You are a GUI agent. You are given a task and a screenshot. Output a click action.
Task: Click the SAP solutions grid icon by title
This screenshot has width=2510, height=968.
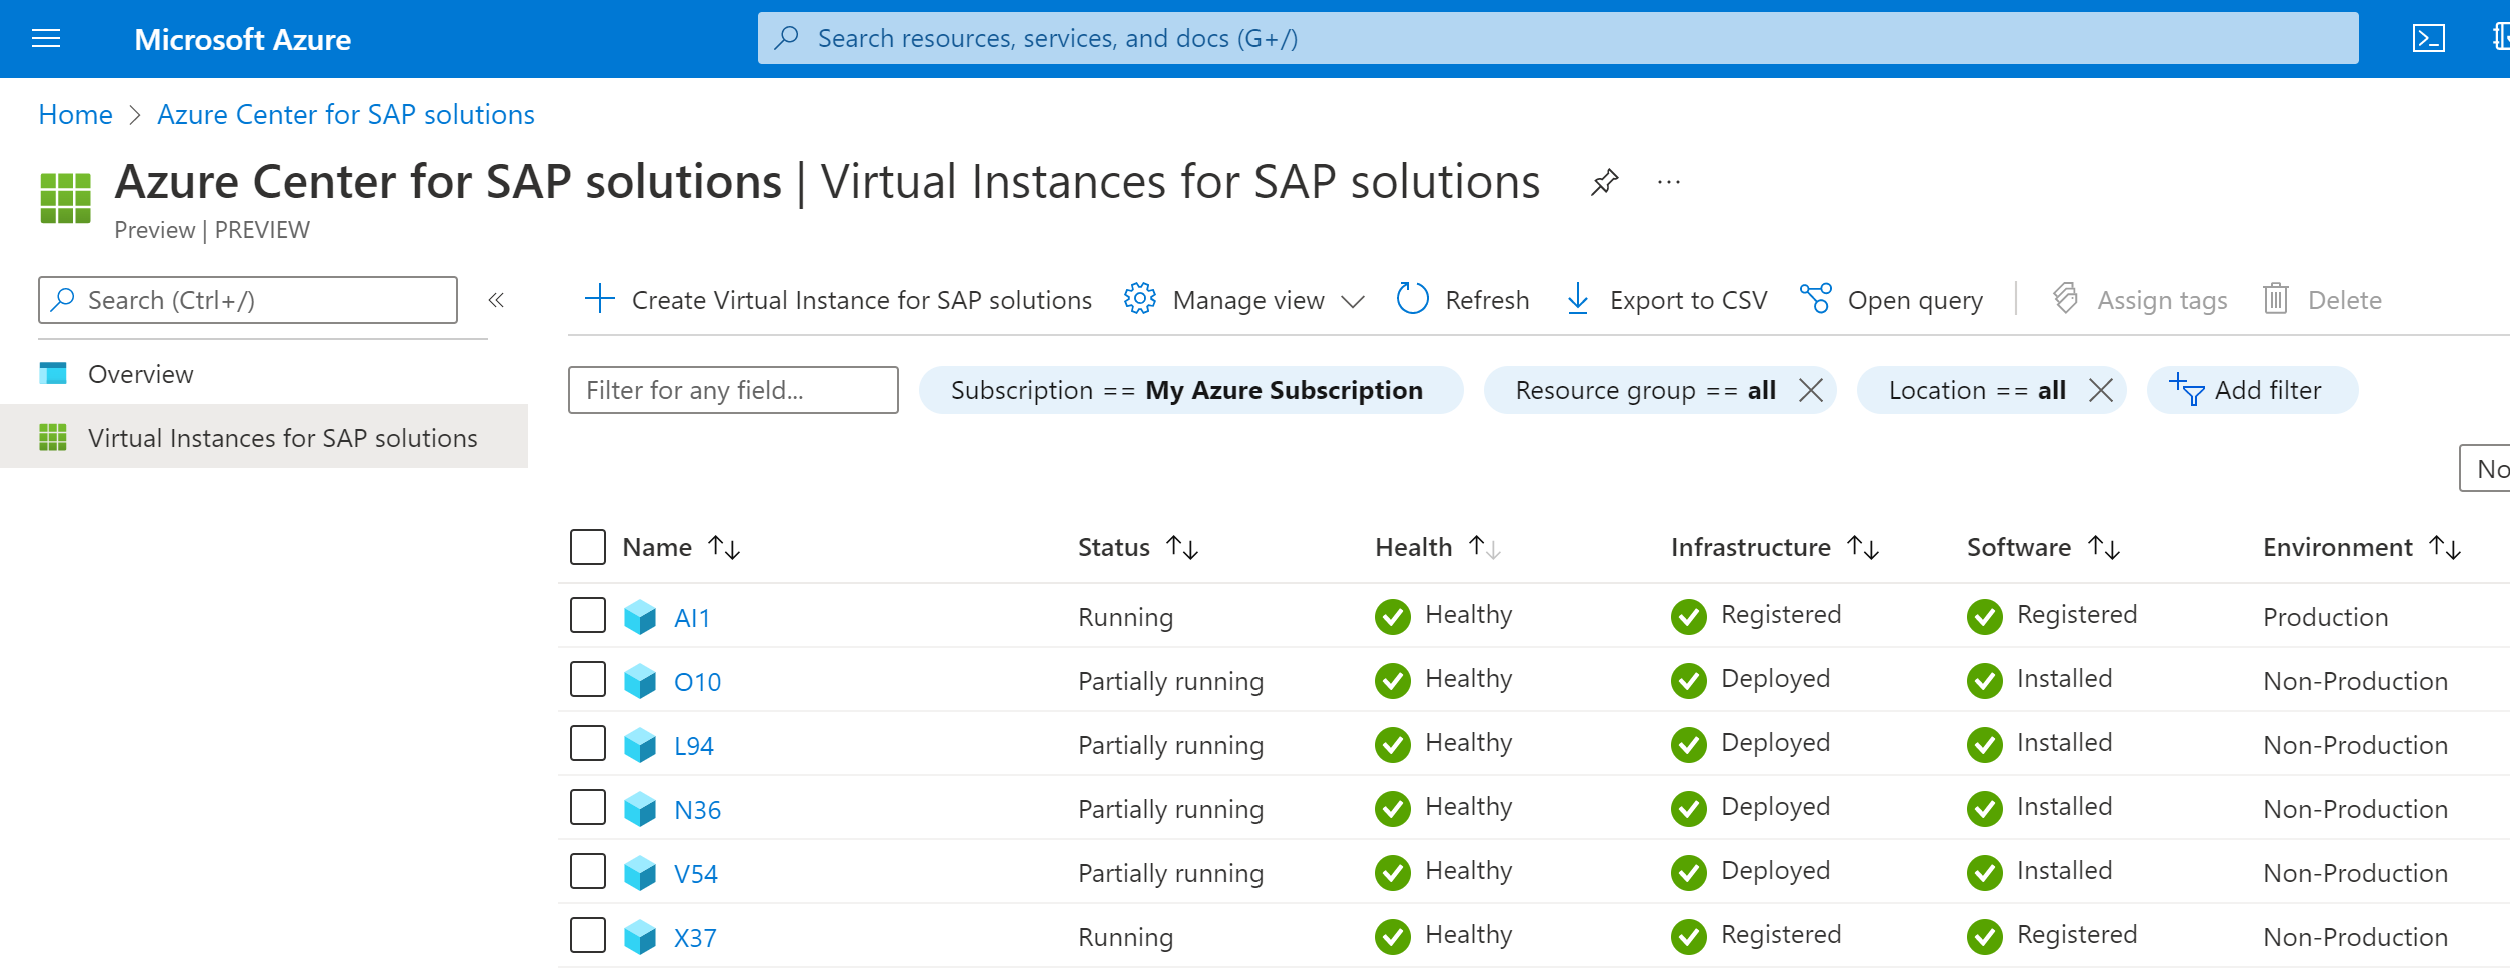(x=65, y=198)
